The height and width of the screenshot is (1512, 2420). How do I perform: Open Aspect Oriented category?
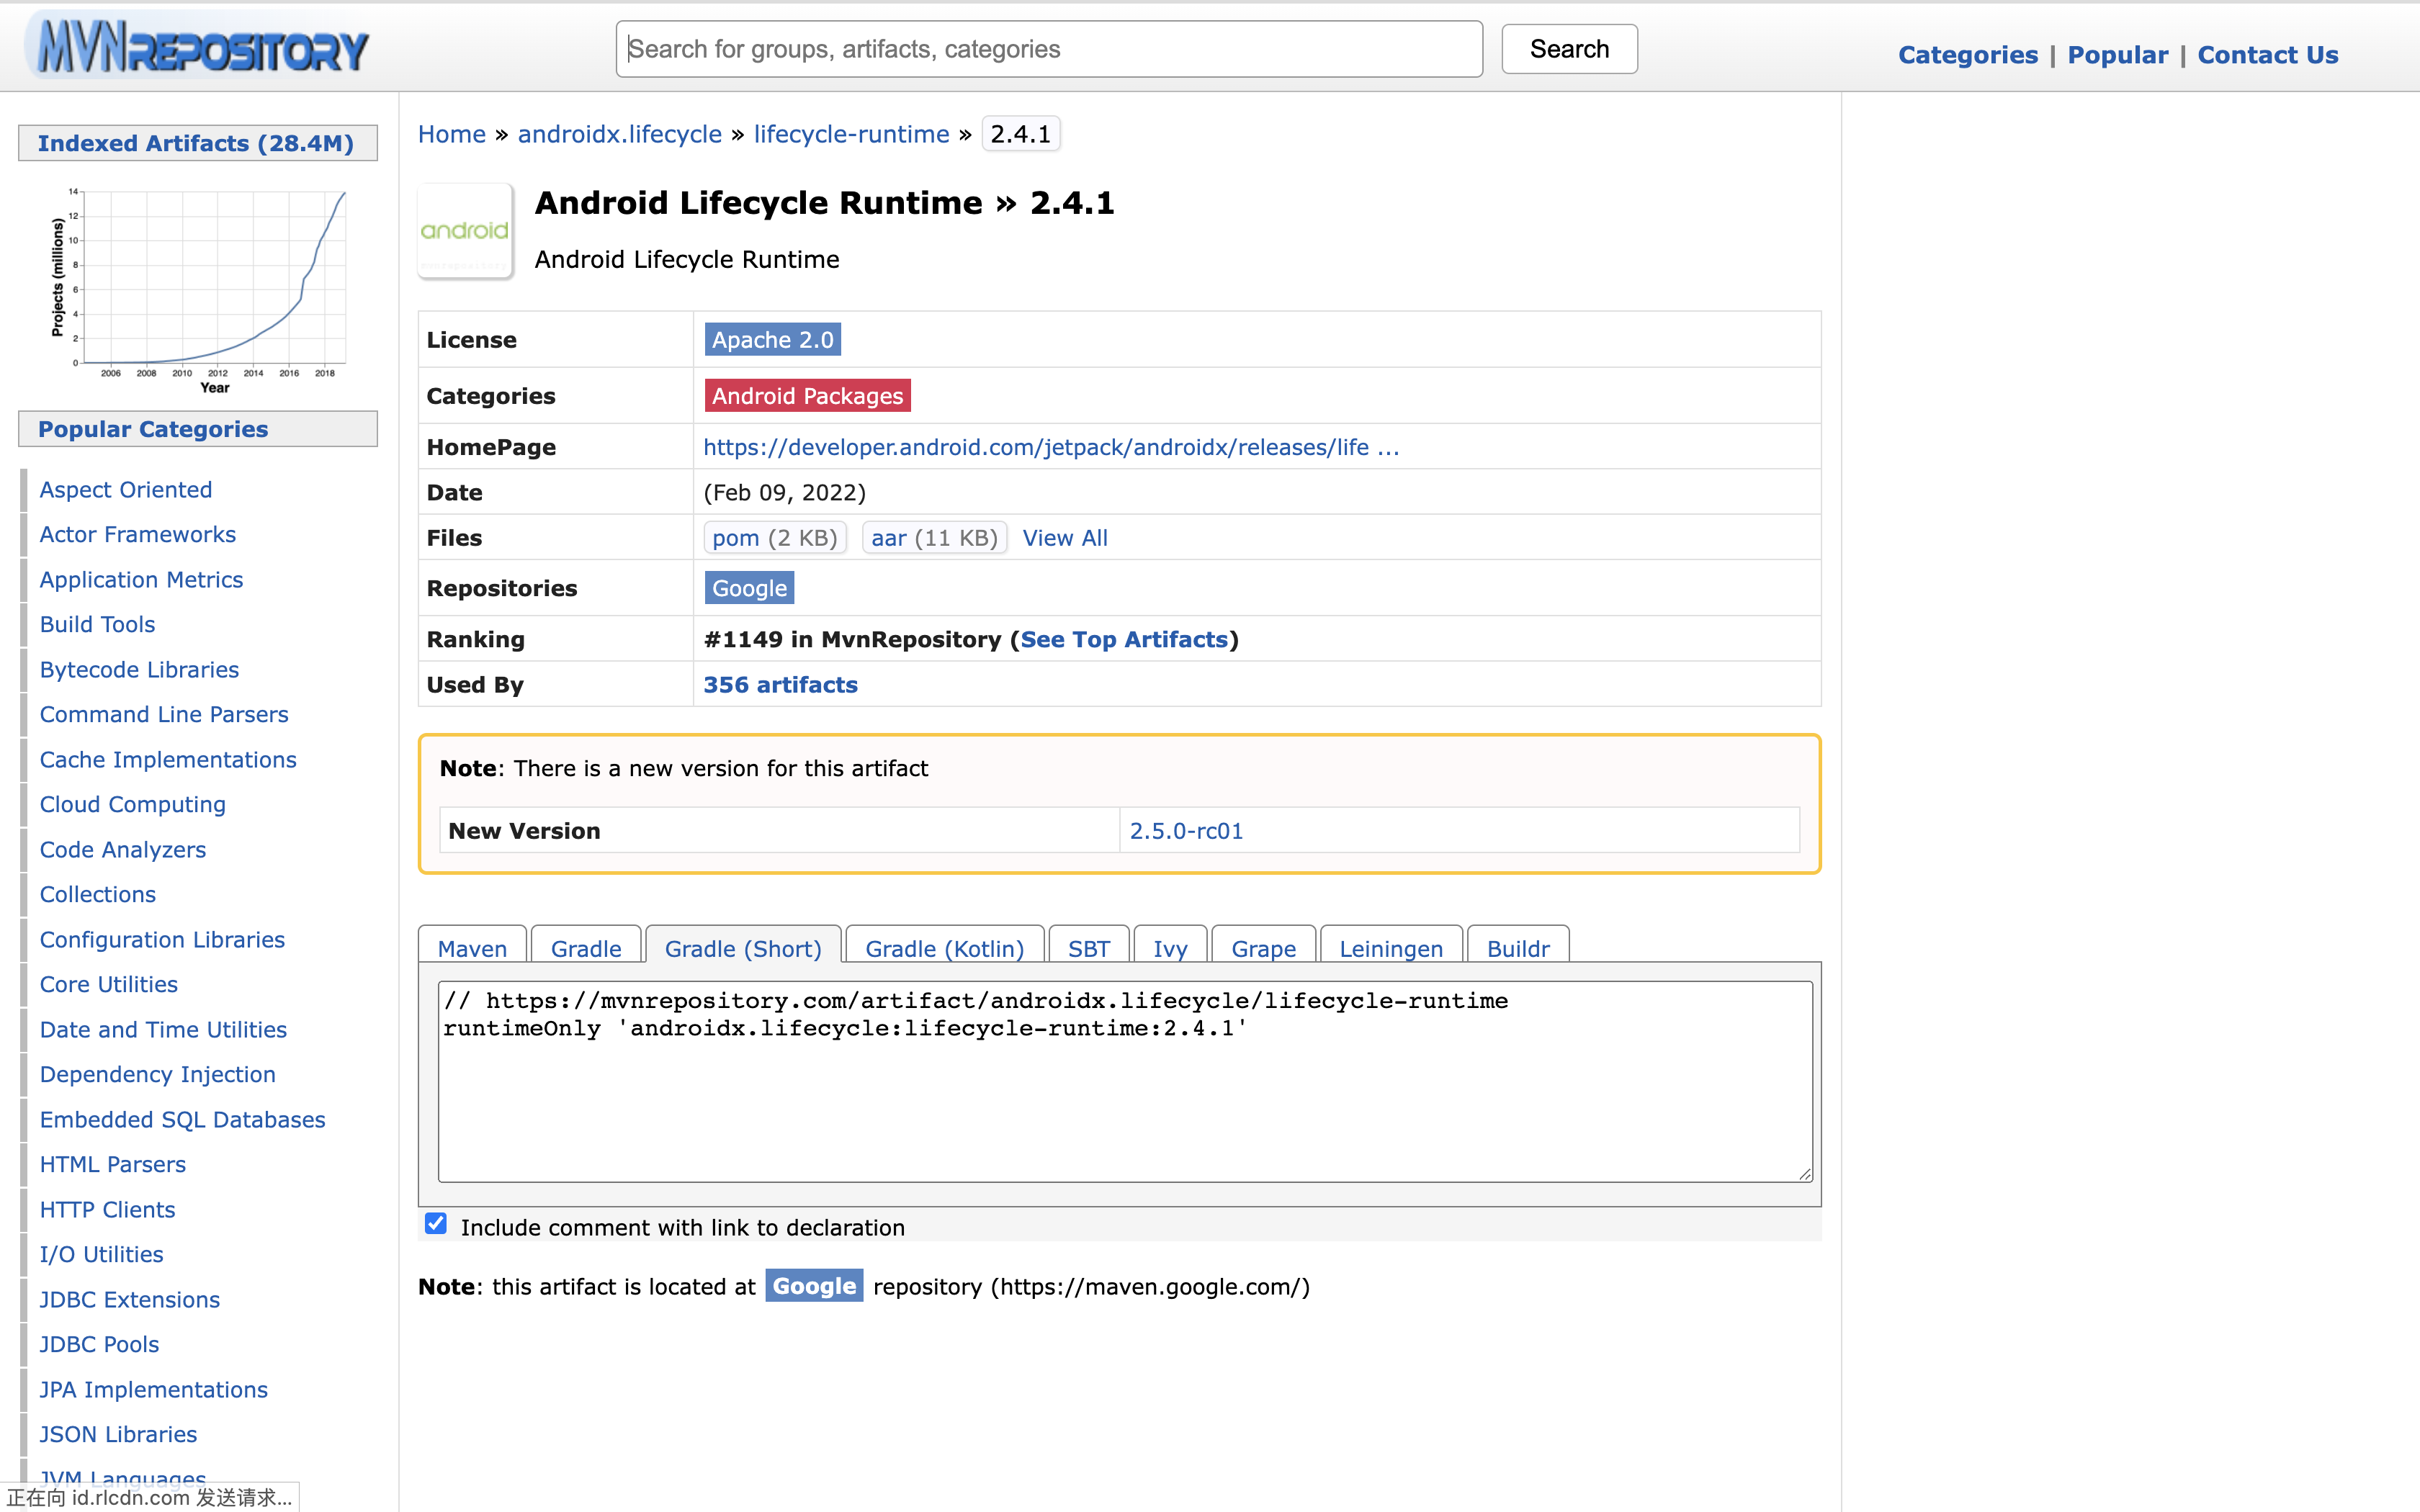click(126, 490)
